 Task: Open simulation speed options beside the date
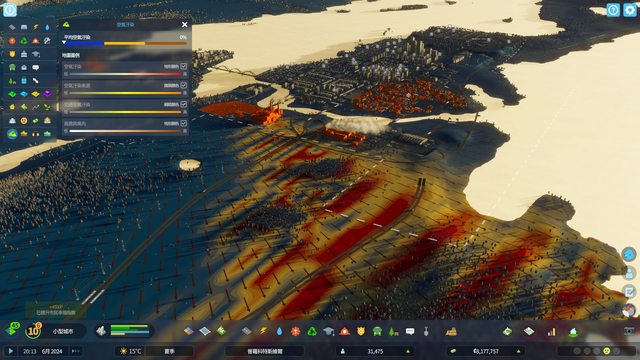click(76, 351)
